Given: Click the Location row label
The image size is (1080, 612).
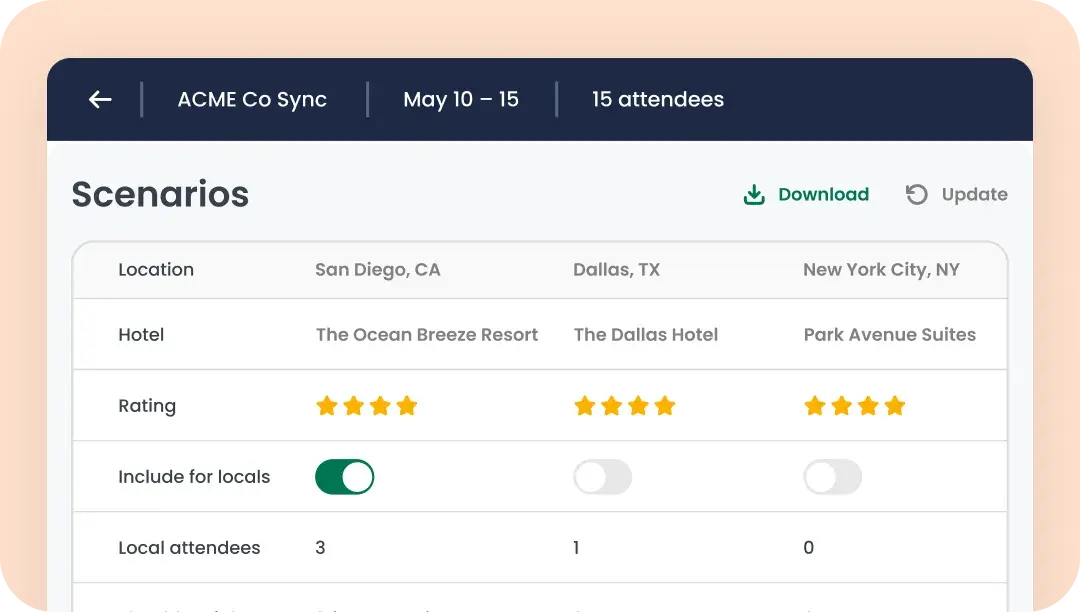Looking at the screenshot, I should [x=156, y=270].
